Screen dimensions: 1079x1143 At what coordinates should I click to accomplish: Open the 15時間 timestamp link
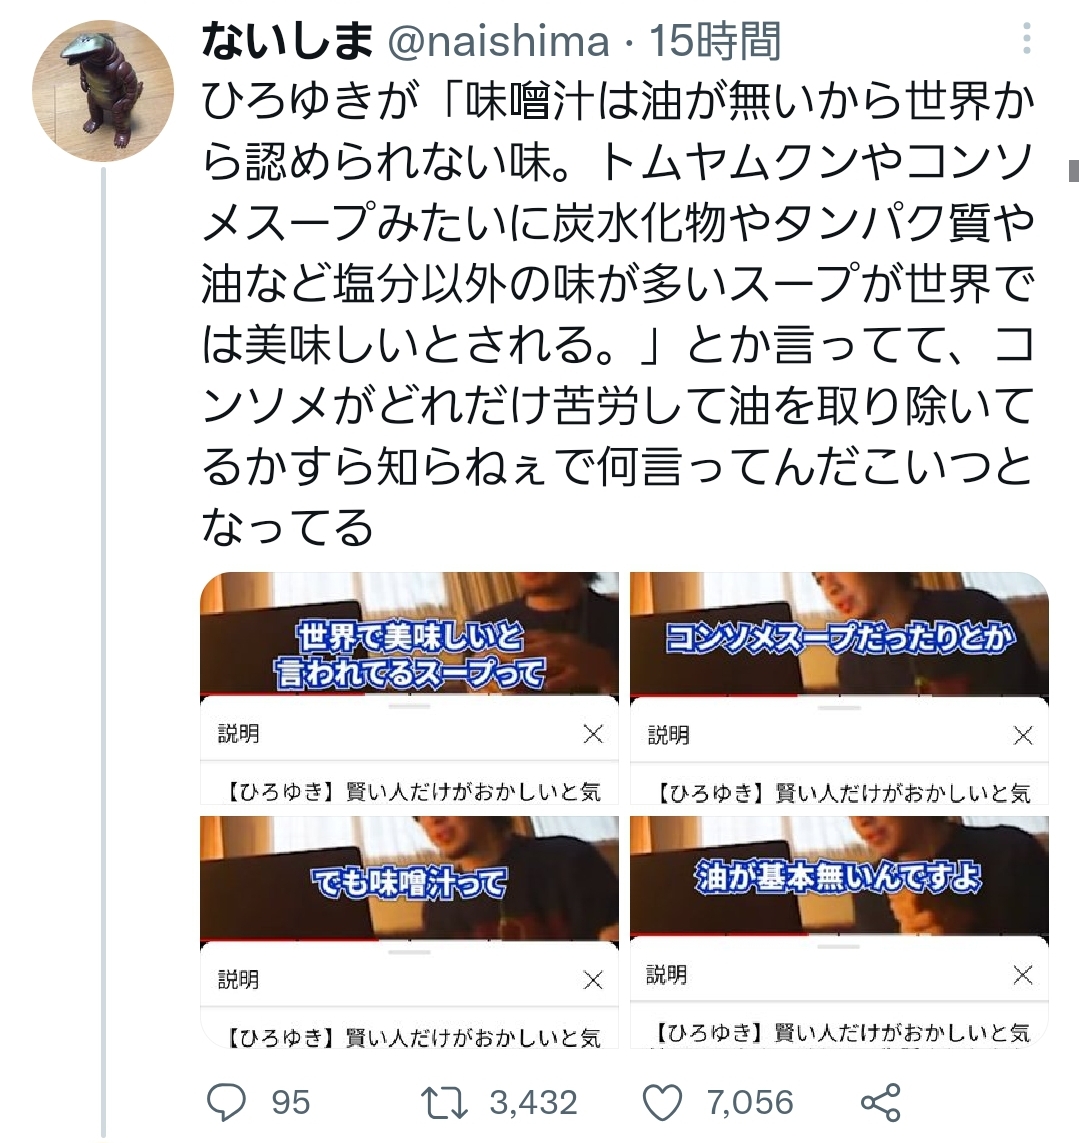click(x=714, y=40)
